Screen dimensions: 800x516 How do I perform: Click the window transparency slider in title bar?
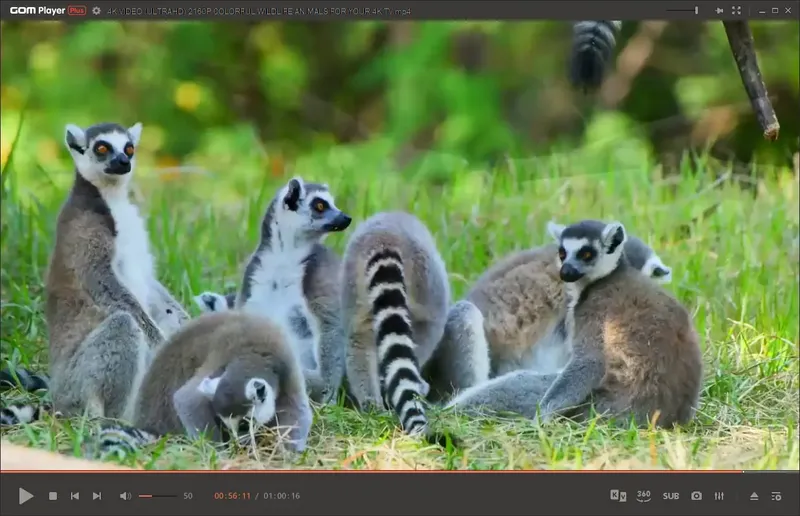(682, 10)
